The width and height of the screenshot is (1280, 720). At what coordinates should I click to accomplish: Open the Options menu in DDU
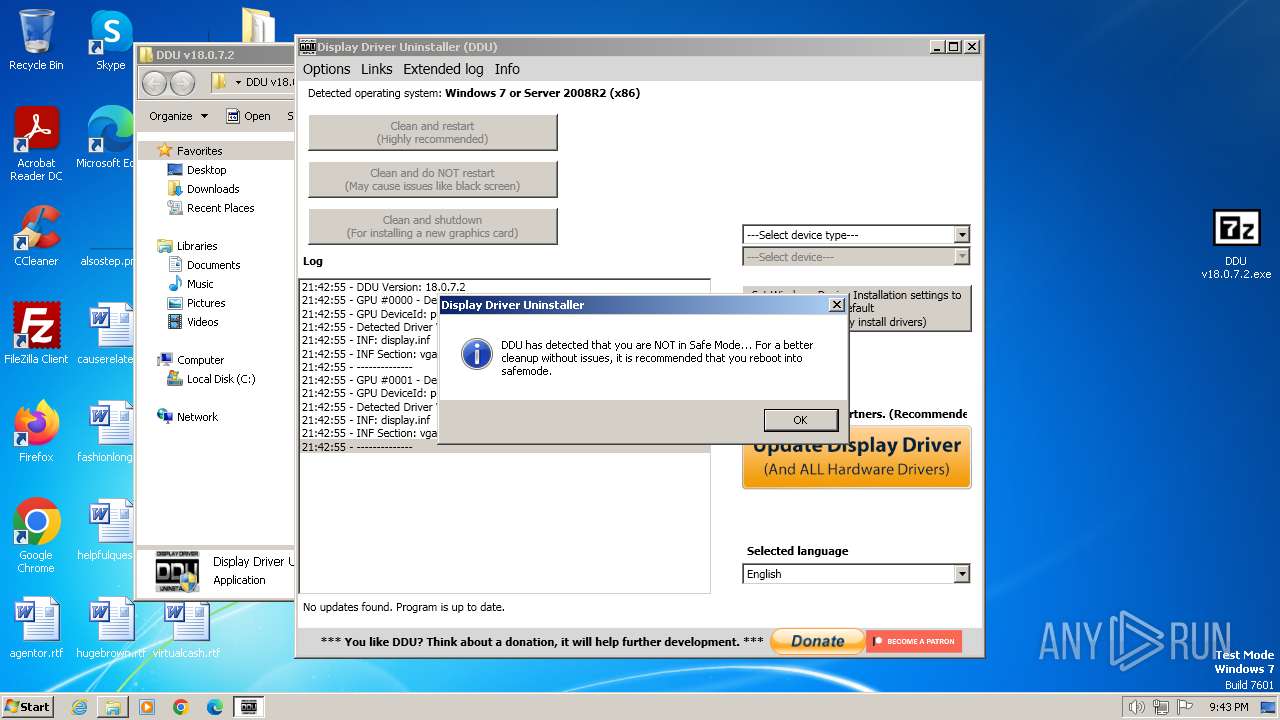326,69
